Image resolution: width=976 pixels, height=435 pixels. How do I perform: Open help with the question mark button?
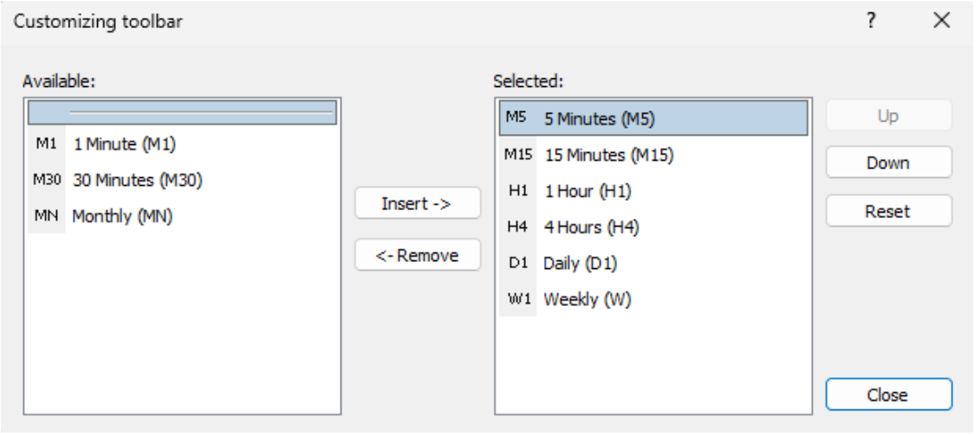click(871, 21)
